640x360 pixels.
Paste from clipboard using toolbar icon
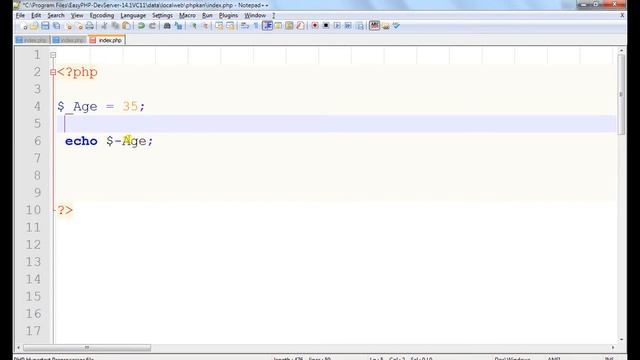pyautogui.click(x=127, y=26)
